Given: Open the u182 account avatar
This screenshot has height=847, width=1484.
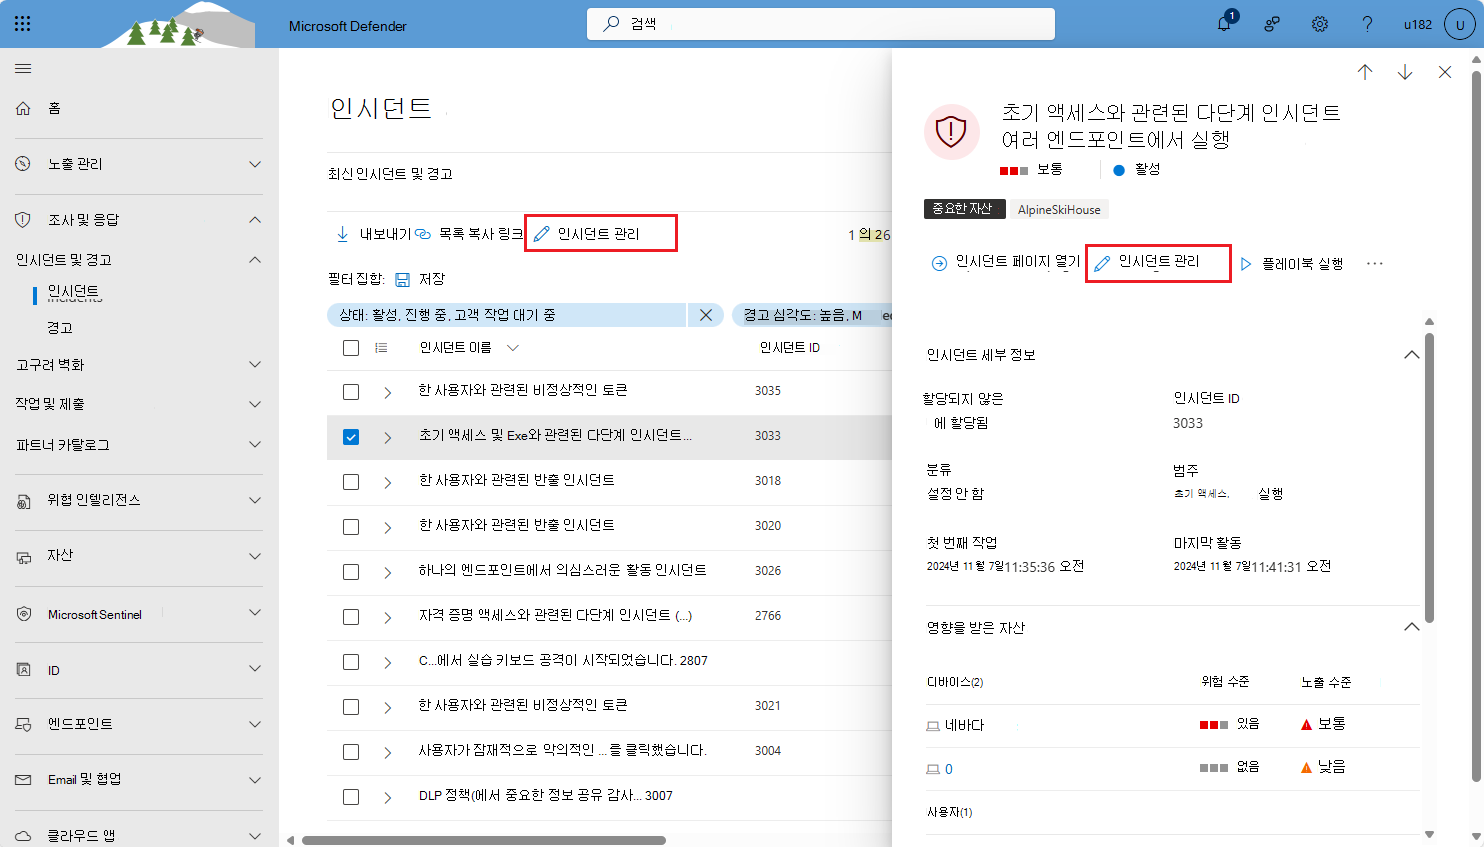Looking at the screenshot, I should click(x=1460, y=24).
